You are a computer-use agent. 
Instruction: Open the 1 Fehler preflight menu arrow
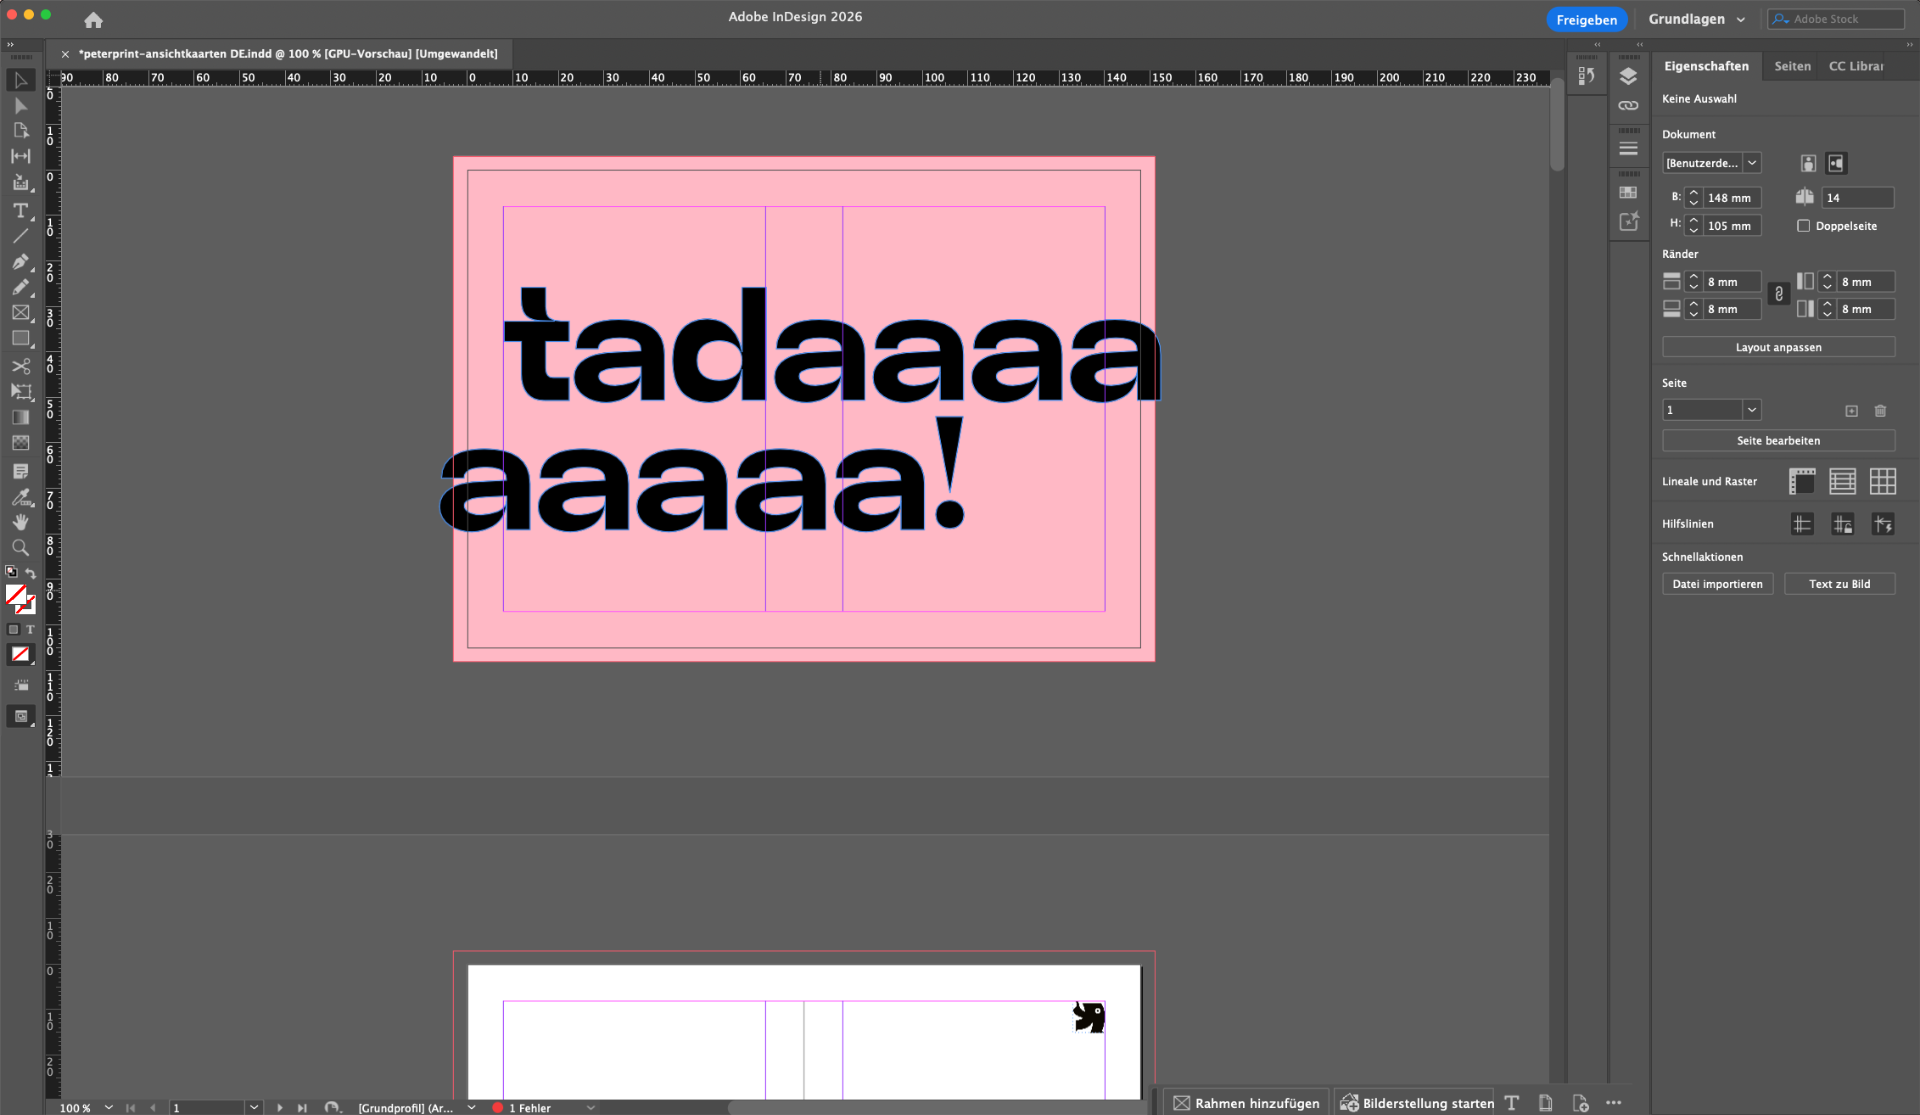pos(591,1108)
